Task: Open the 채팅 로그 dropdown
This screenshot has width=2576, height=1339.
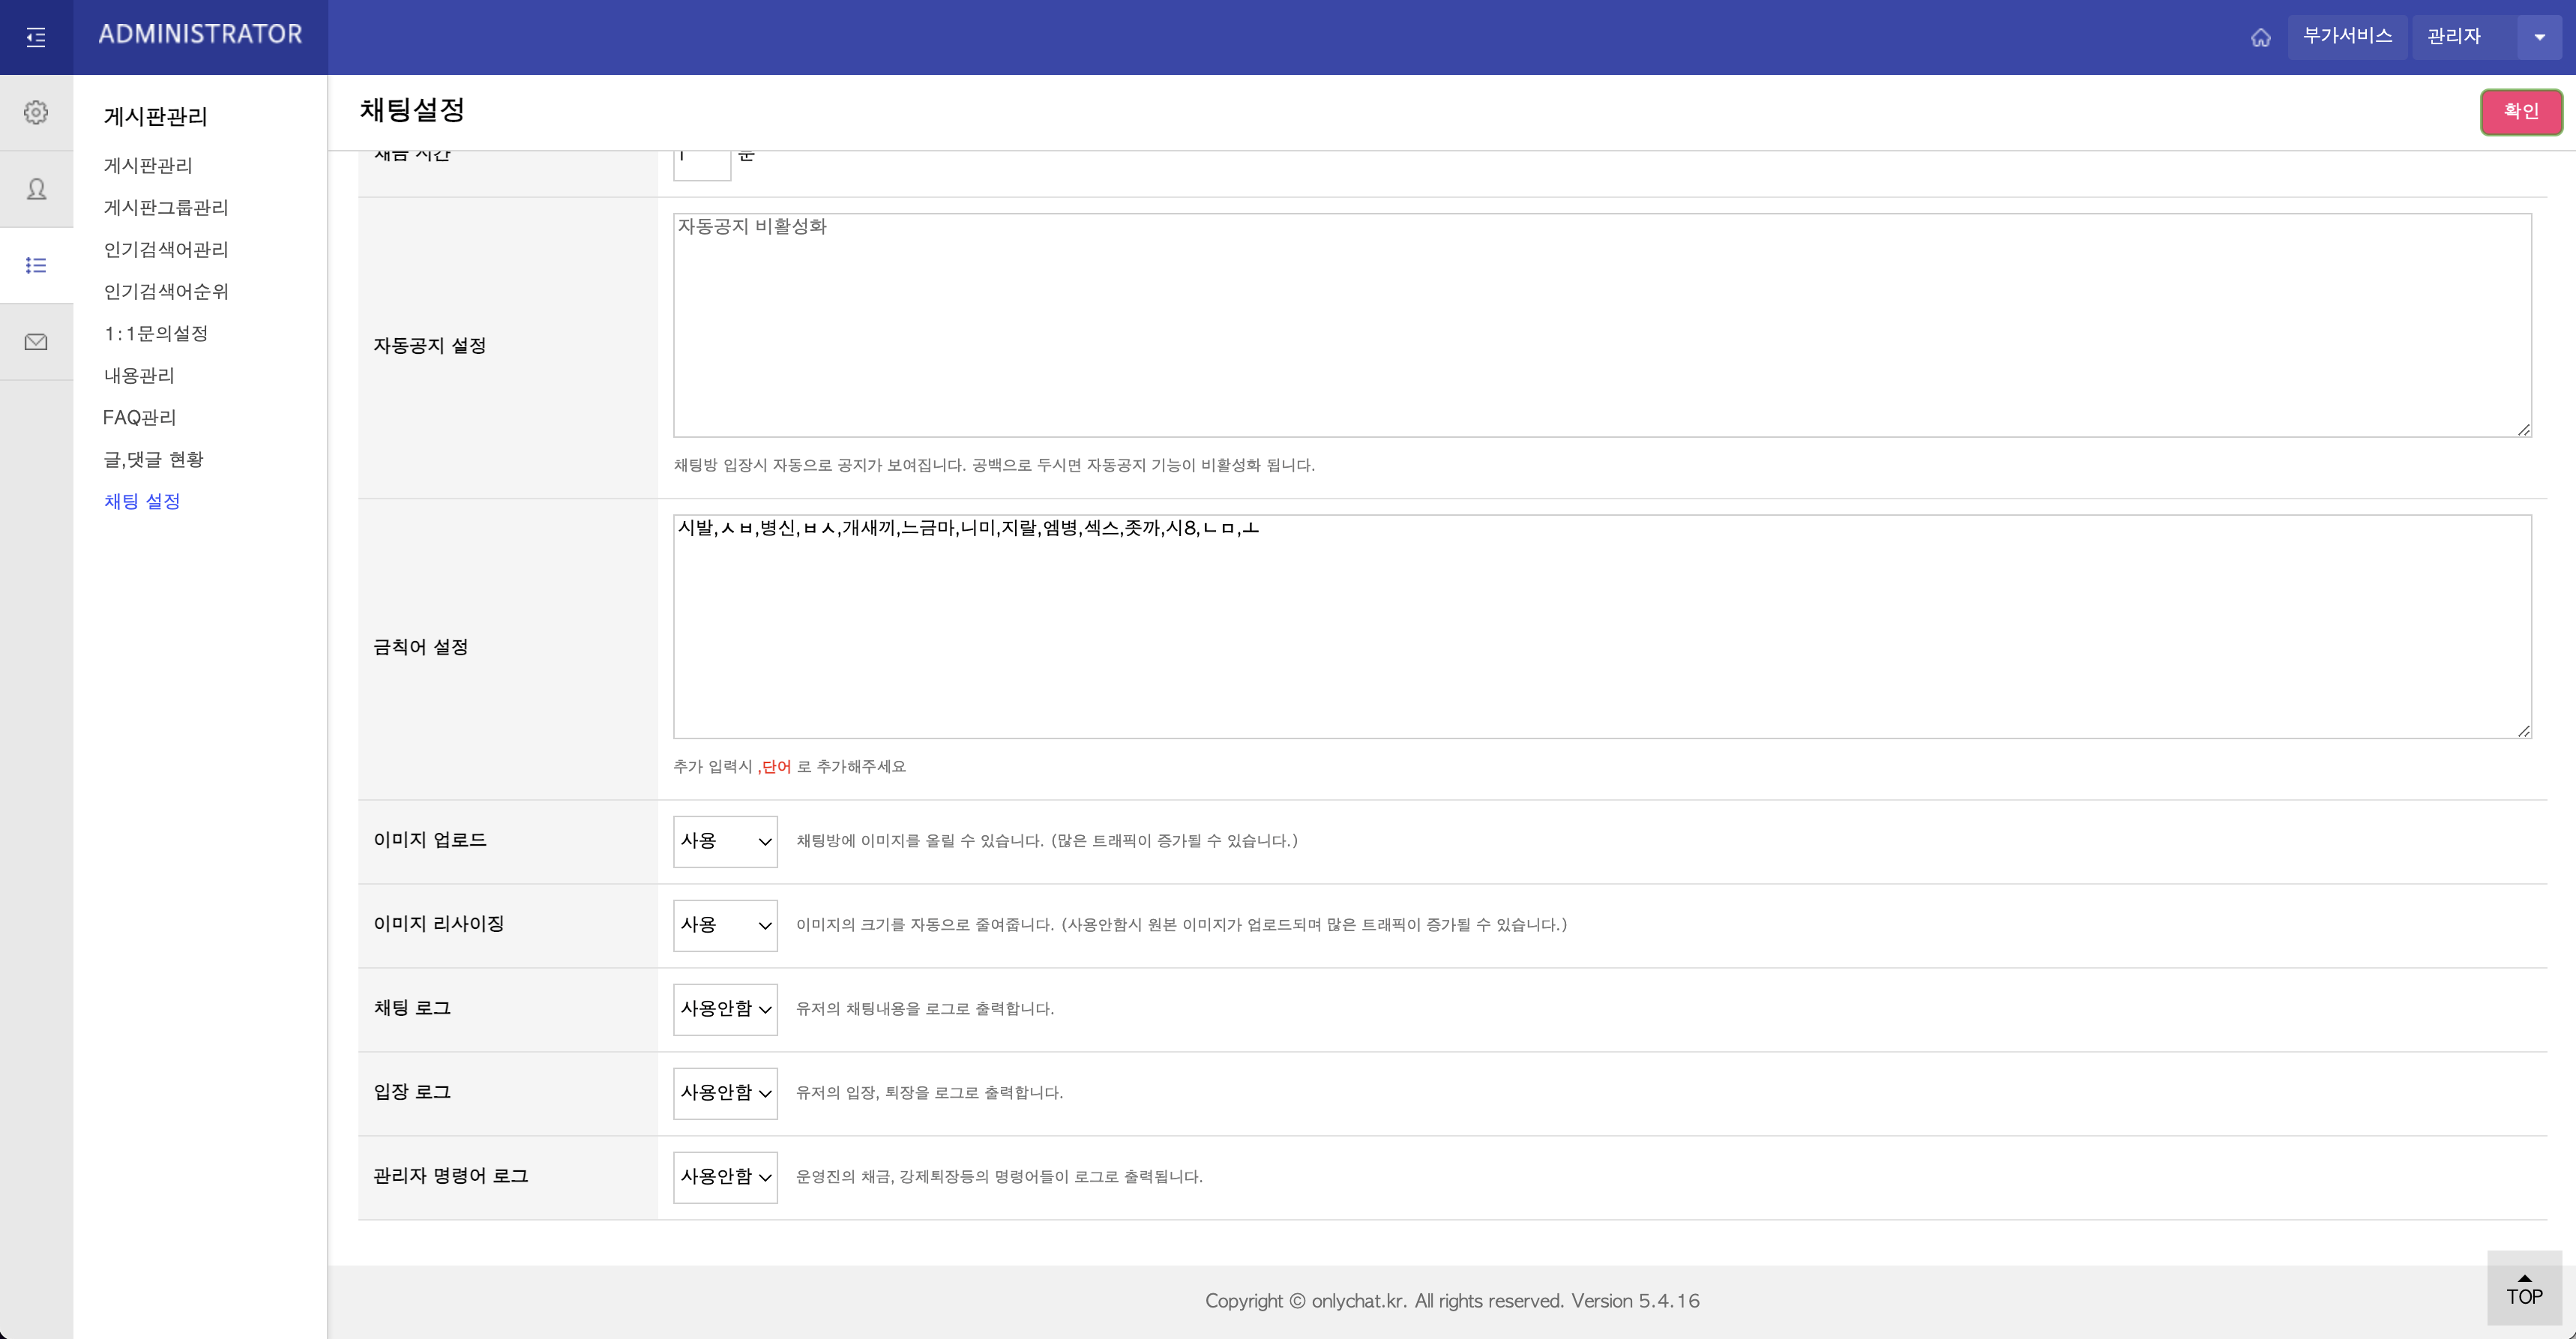Action: click(x=725, y=1009)
